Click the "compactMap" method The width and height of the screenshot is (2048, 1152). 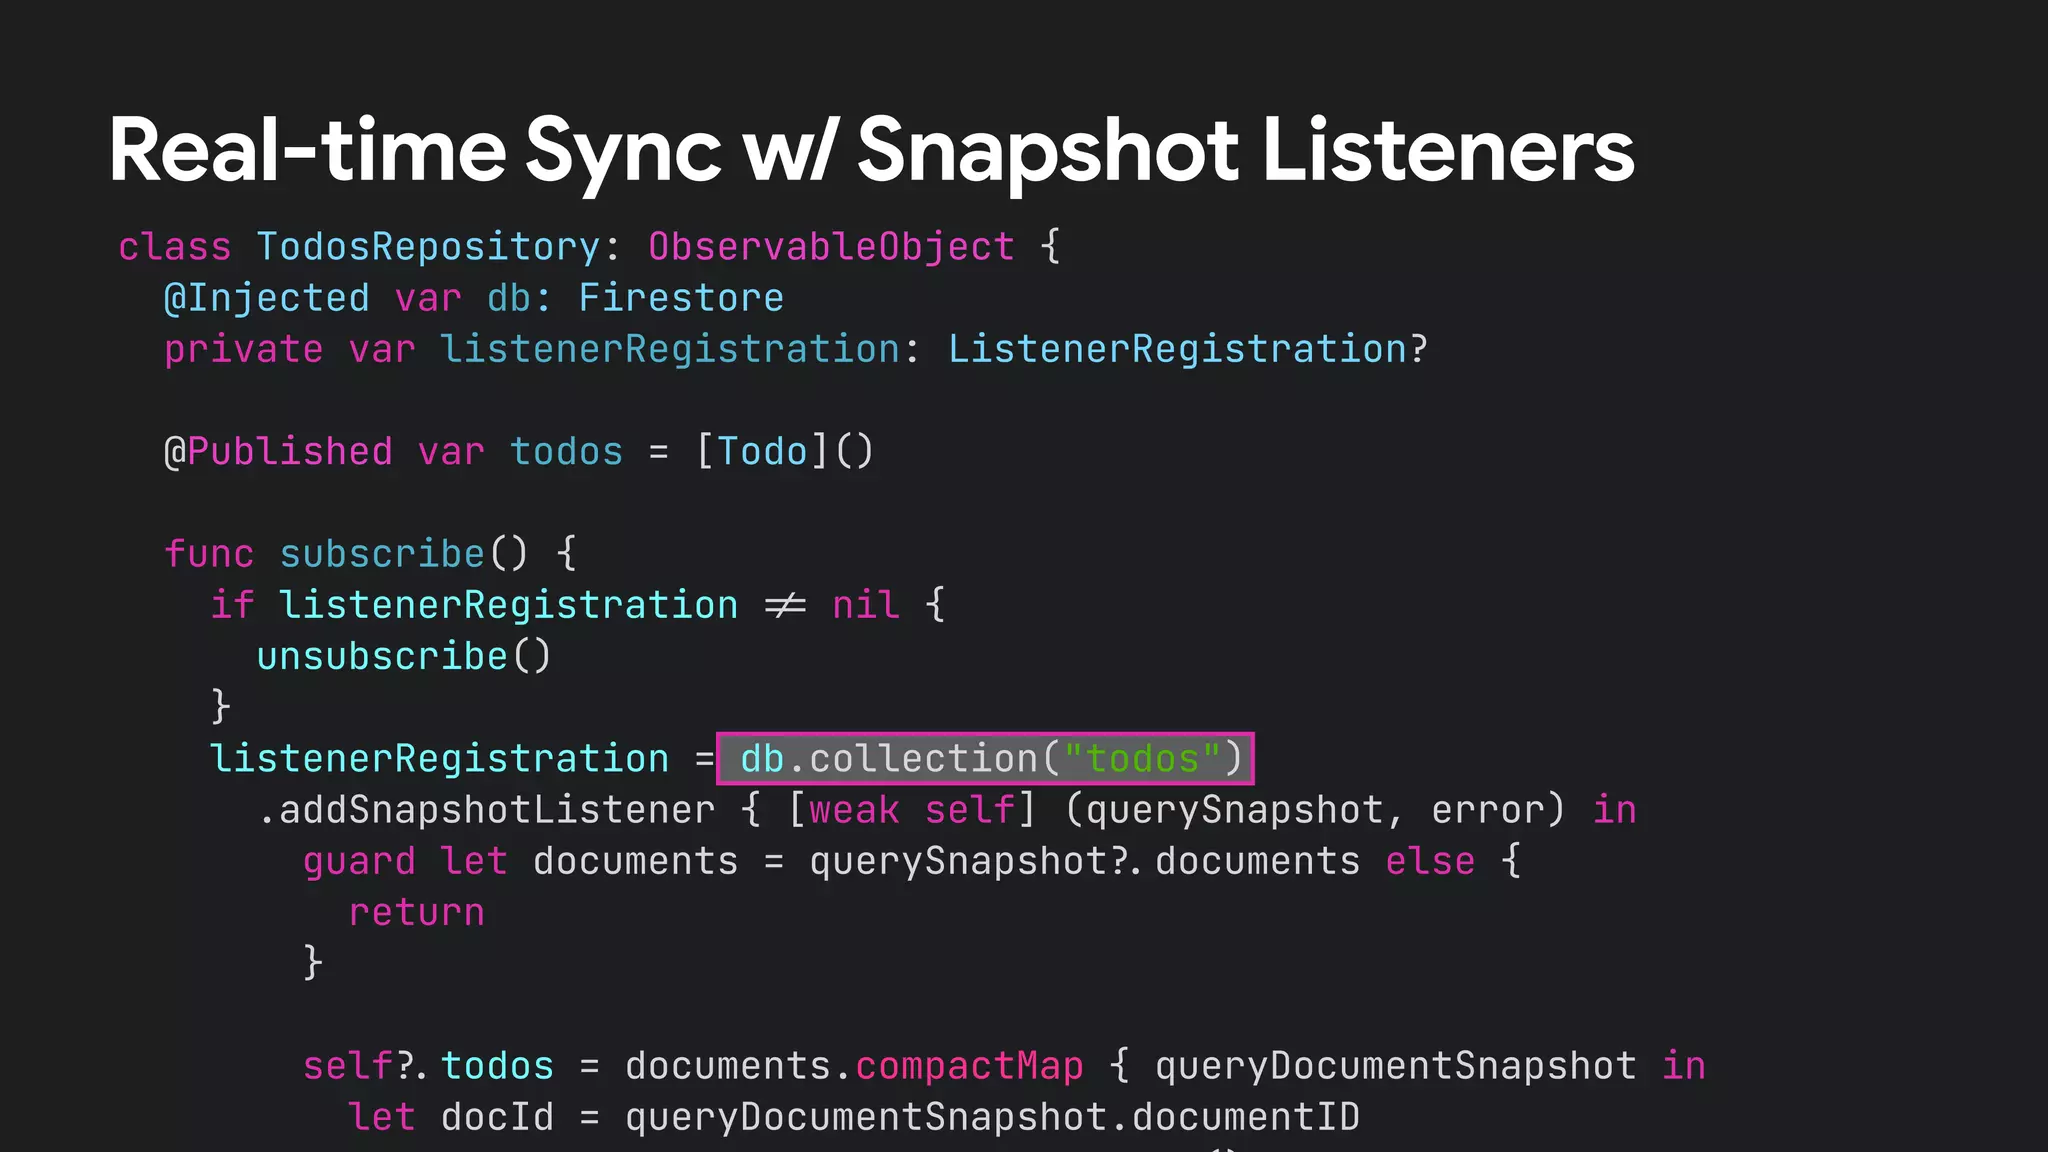click(969, 1066)
